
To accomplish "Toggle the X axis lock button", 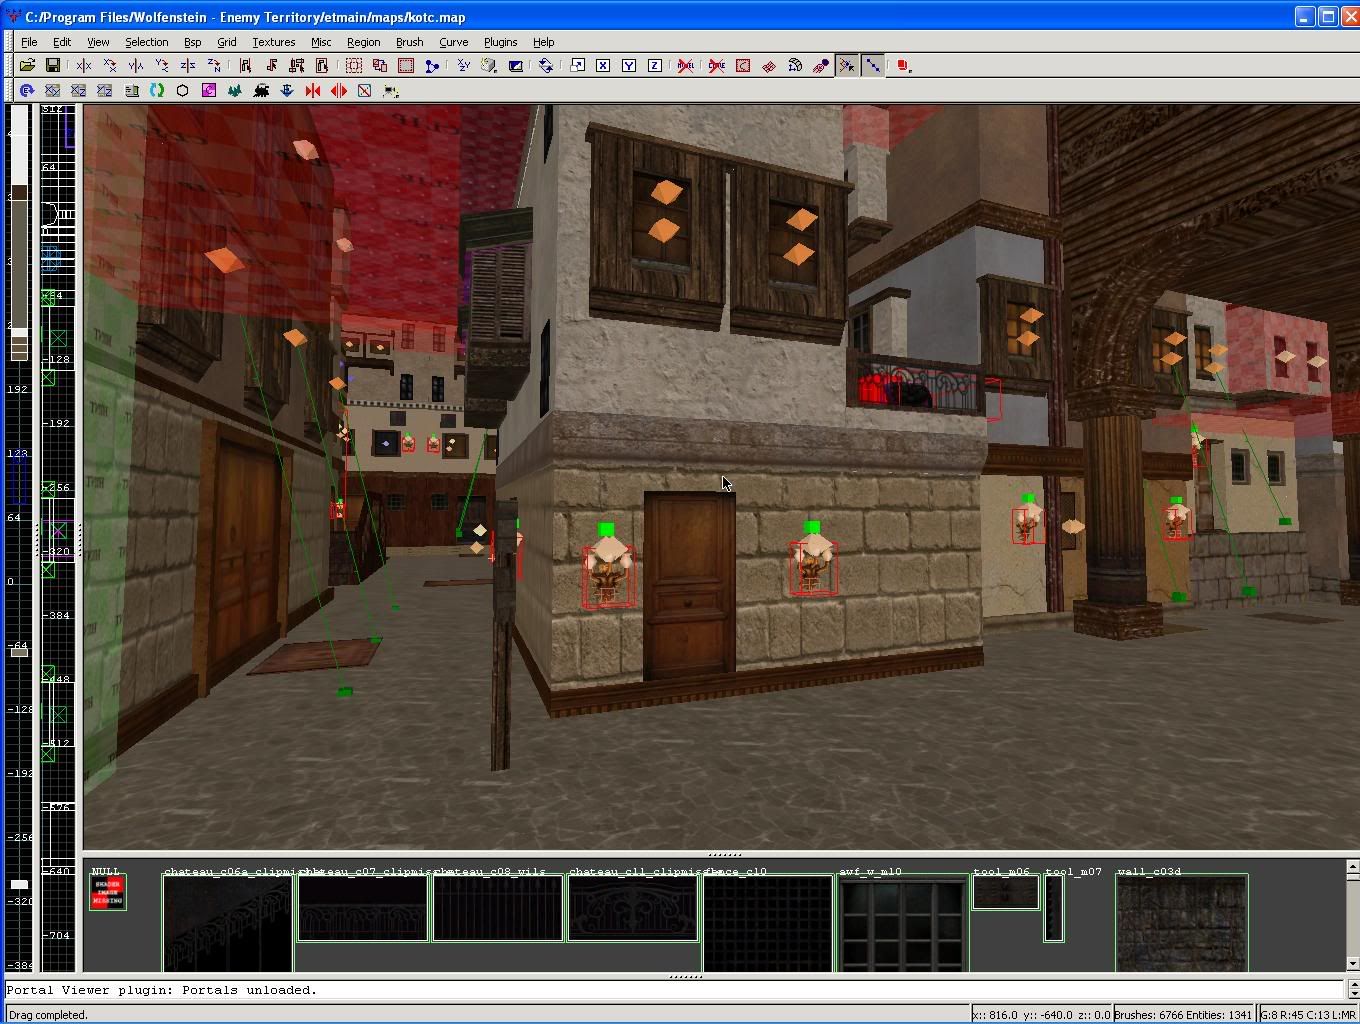I will click(x=603, y=66).
